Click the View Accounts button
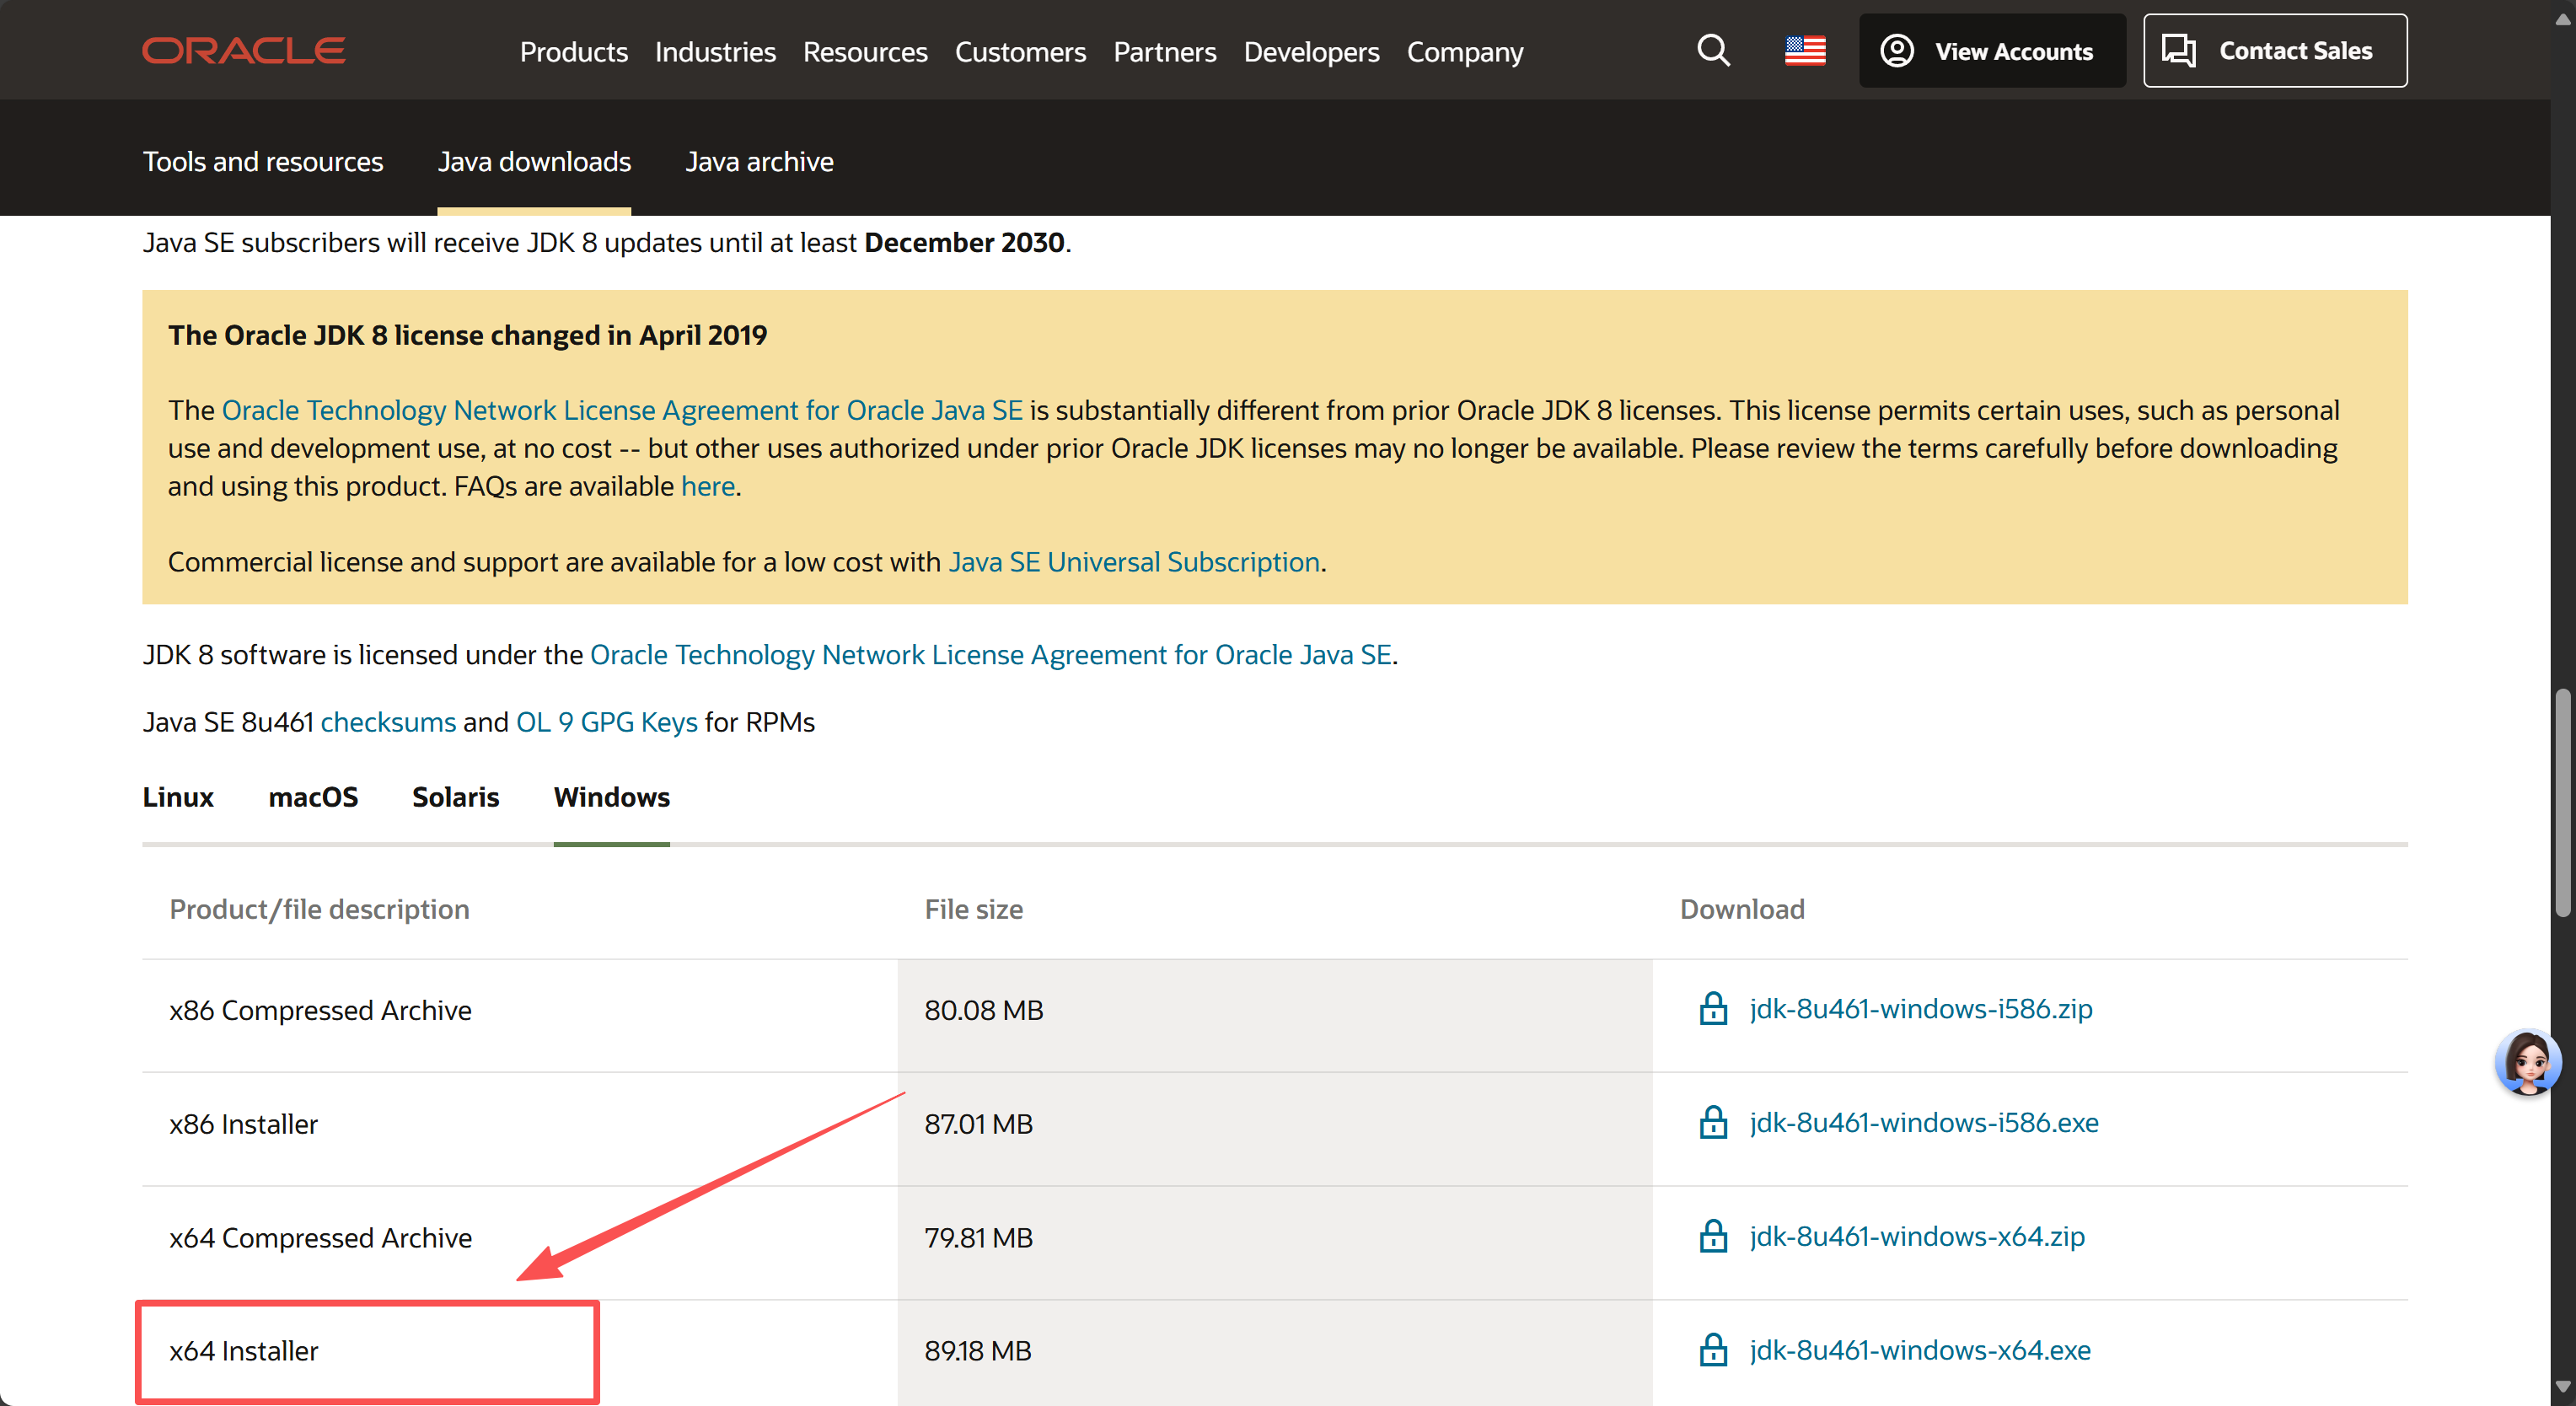The image size is (2576, 1406). (x=1992, y=51)
